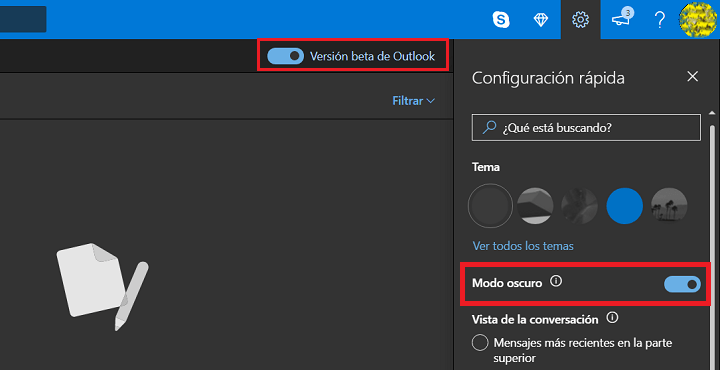This screenshot has height=370, width=720.
Task: Focus the ¿Qué está buscando? search box
Action: coord(586,128)
